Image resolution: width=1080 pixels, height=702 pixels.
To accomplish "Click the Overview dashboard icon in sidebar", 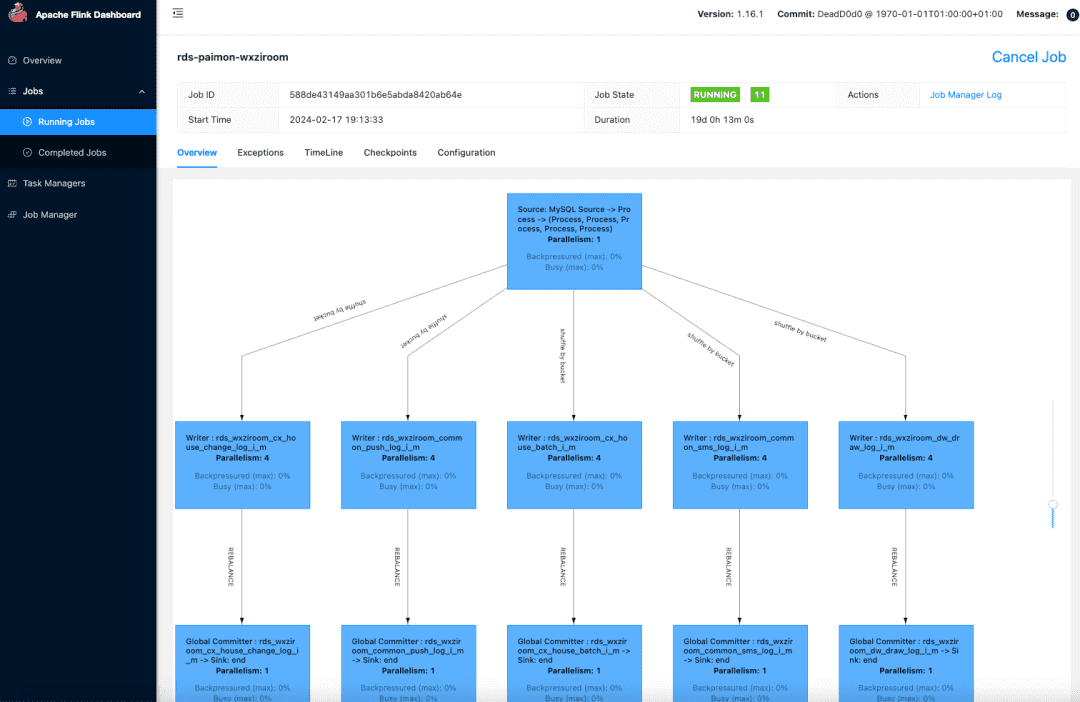I will pyautogui.click(x=12, y=61).
